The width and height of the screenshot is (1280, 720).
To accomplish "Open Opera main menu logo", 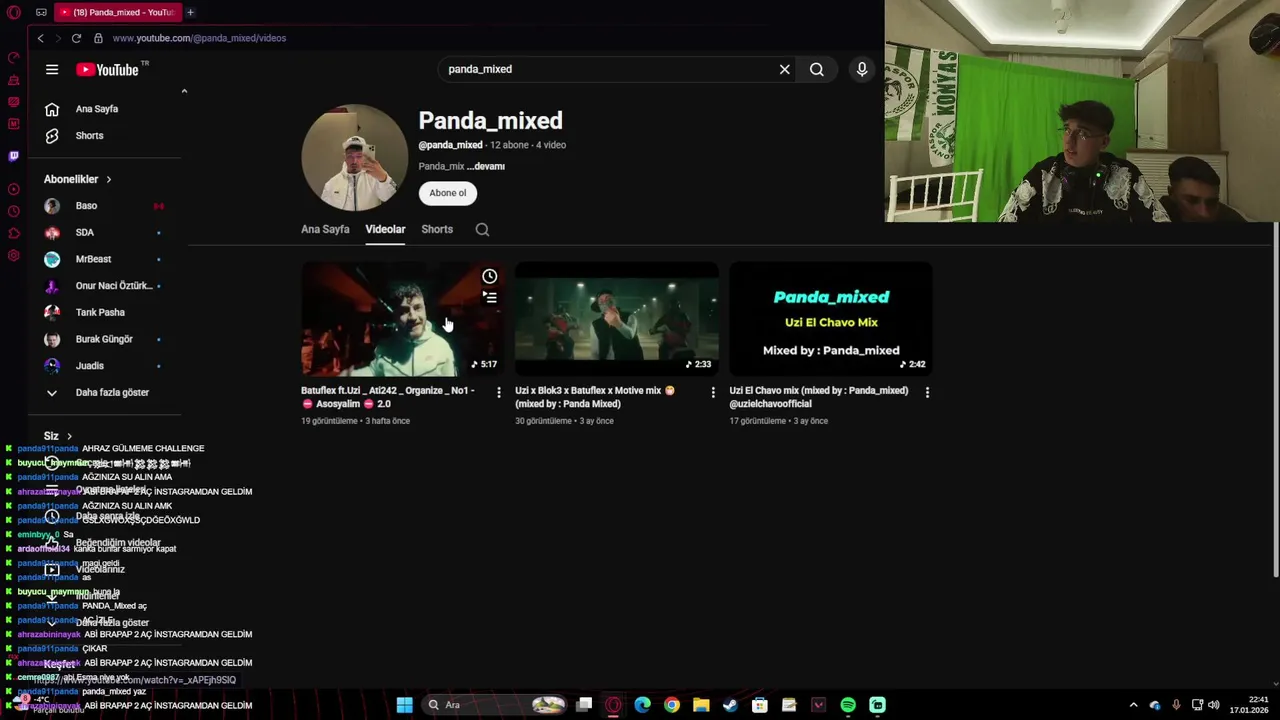I will click(14, 13).
